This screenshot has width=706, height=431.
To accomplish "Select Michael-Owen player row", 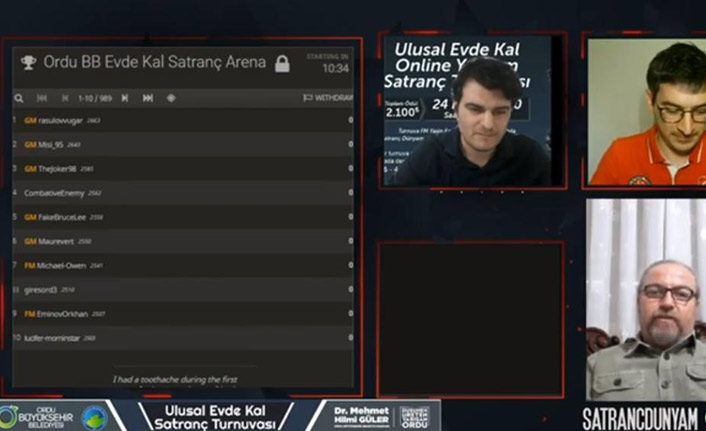I will [183, 266].
